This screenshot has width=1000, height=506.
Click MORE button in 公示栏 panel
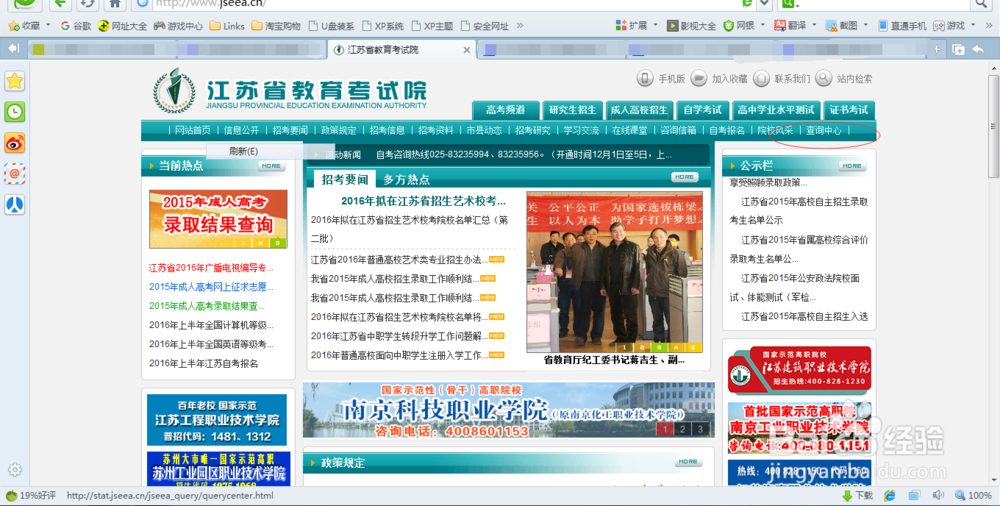(852, 166)
